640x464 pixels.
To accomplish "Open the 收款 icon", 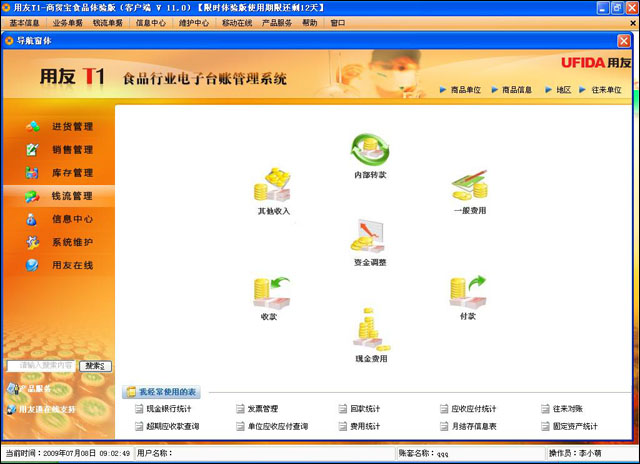I will point(272,293).
